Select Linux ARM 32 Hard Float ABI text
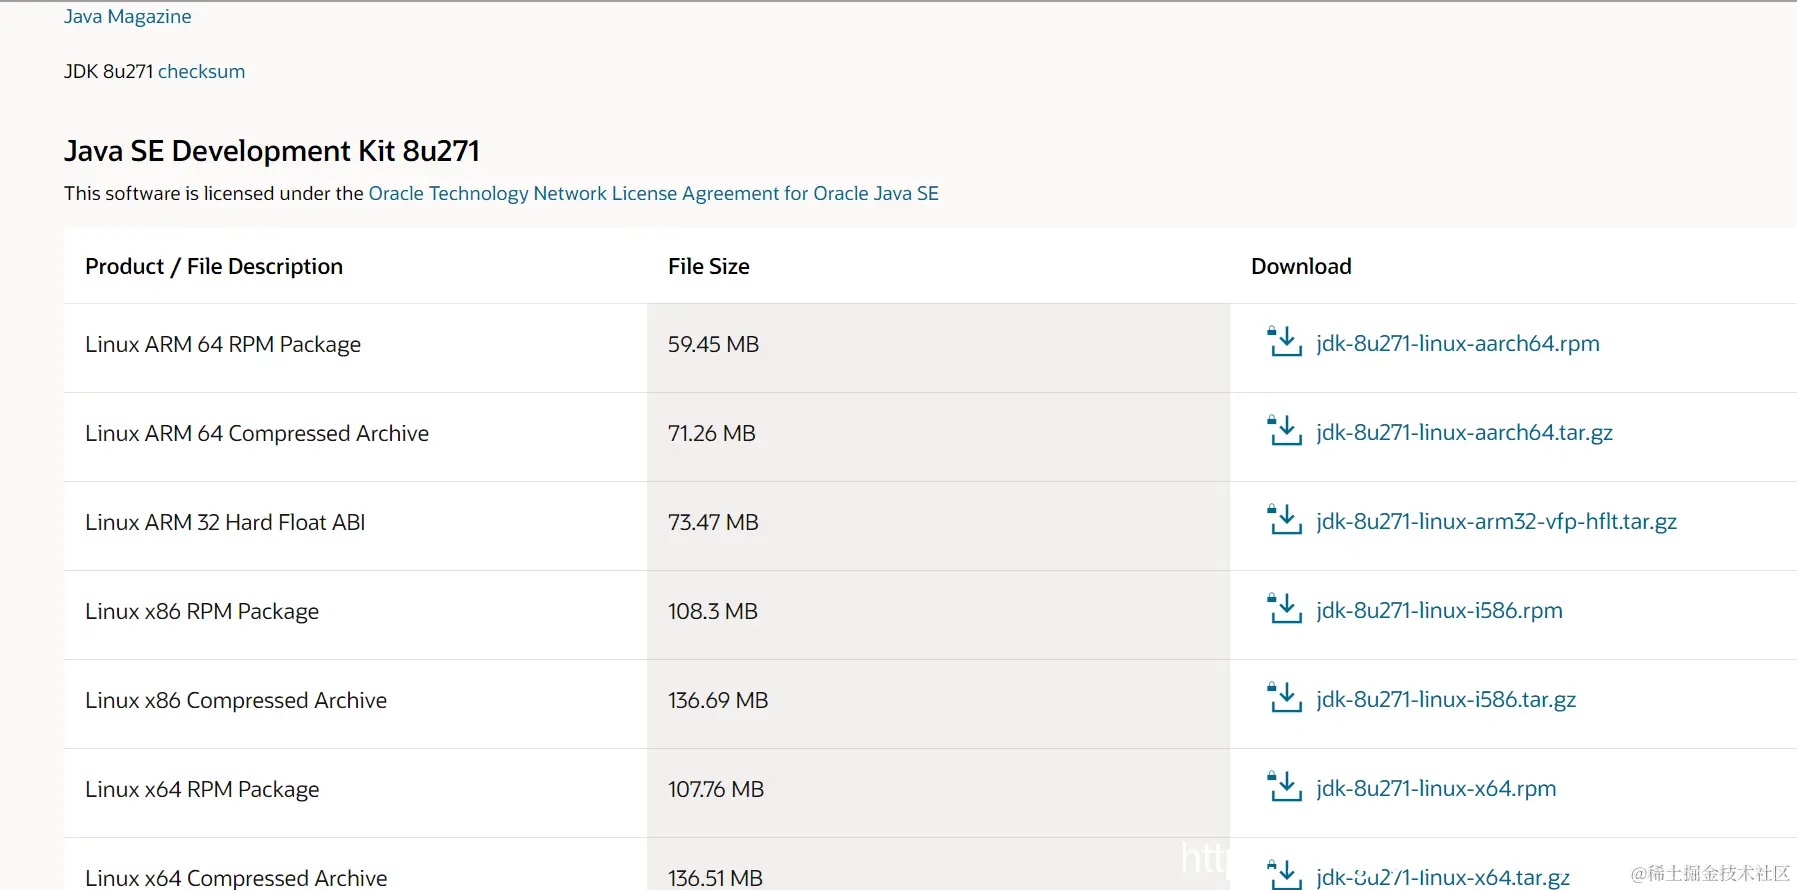The image size is (1797, 890). (x=225, y=522)
